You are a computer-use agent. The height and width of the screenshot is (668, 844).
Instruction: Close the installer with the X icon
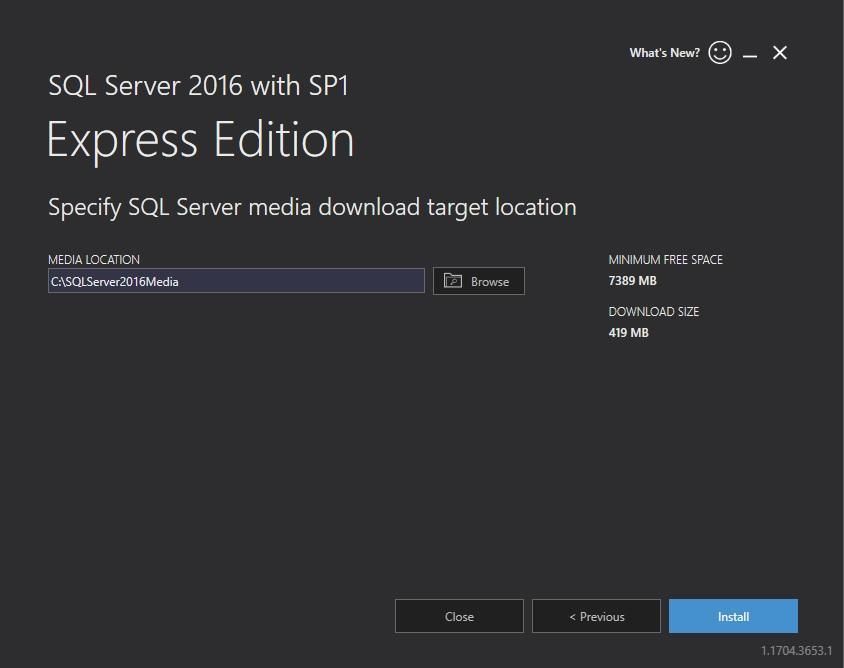click(780, 53)
